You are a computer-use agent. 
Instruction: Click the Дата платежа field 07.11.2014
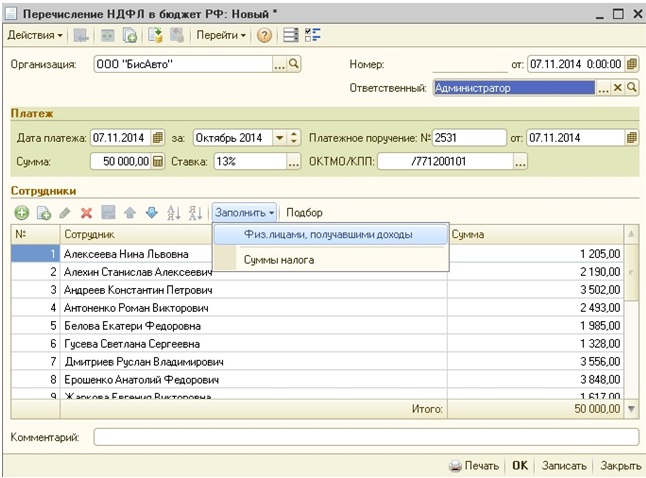coord(121,138)
